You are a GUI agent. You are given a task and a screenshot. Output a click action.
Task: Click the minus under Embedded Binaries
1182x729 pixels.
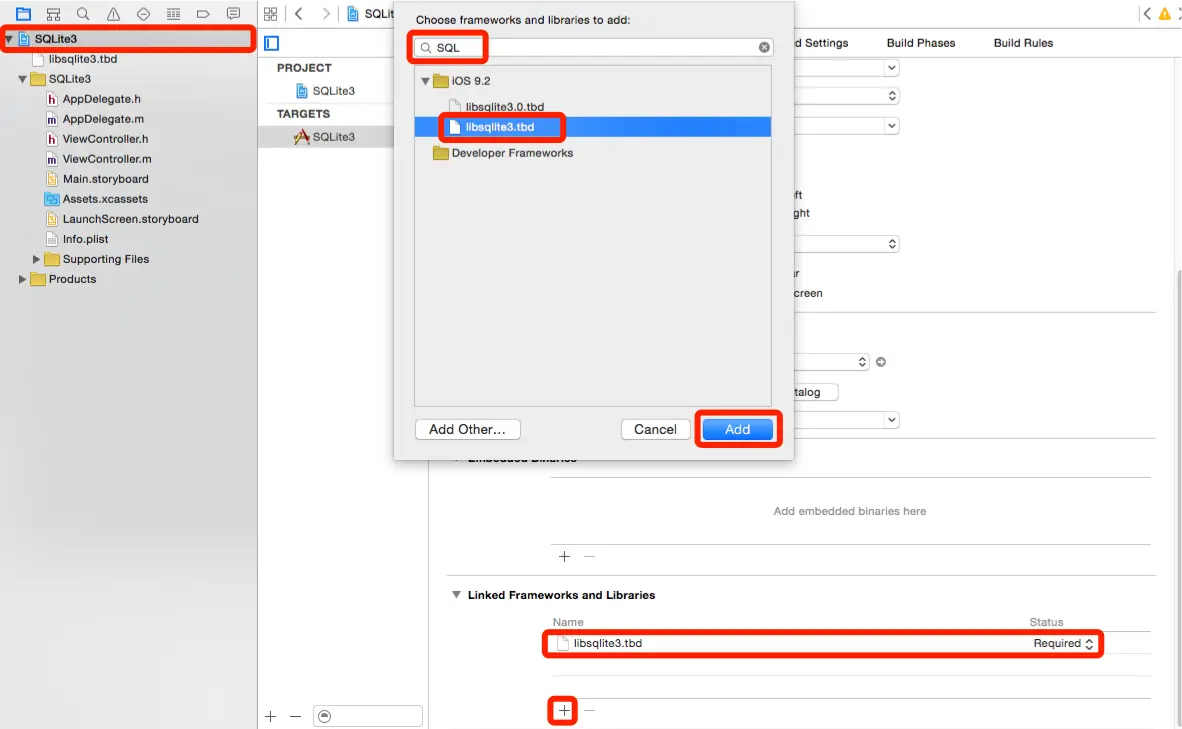coord(589,556)
